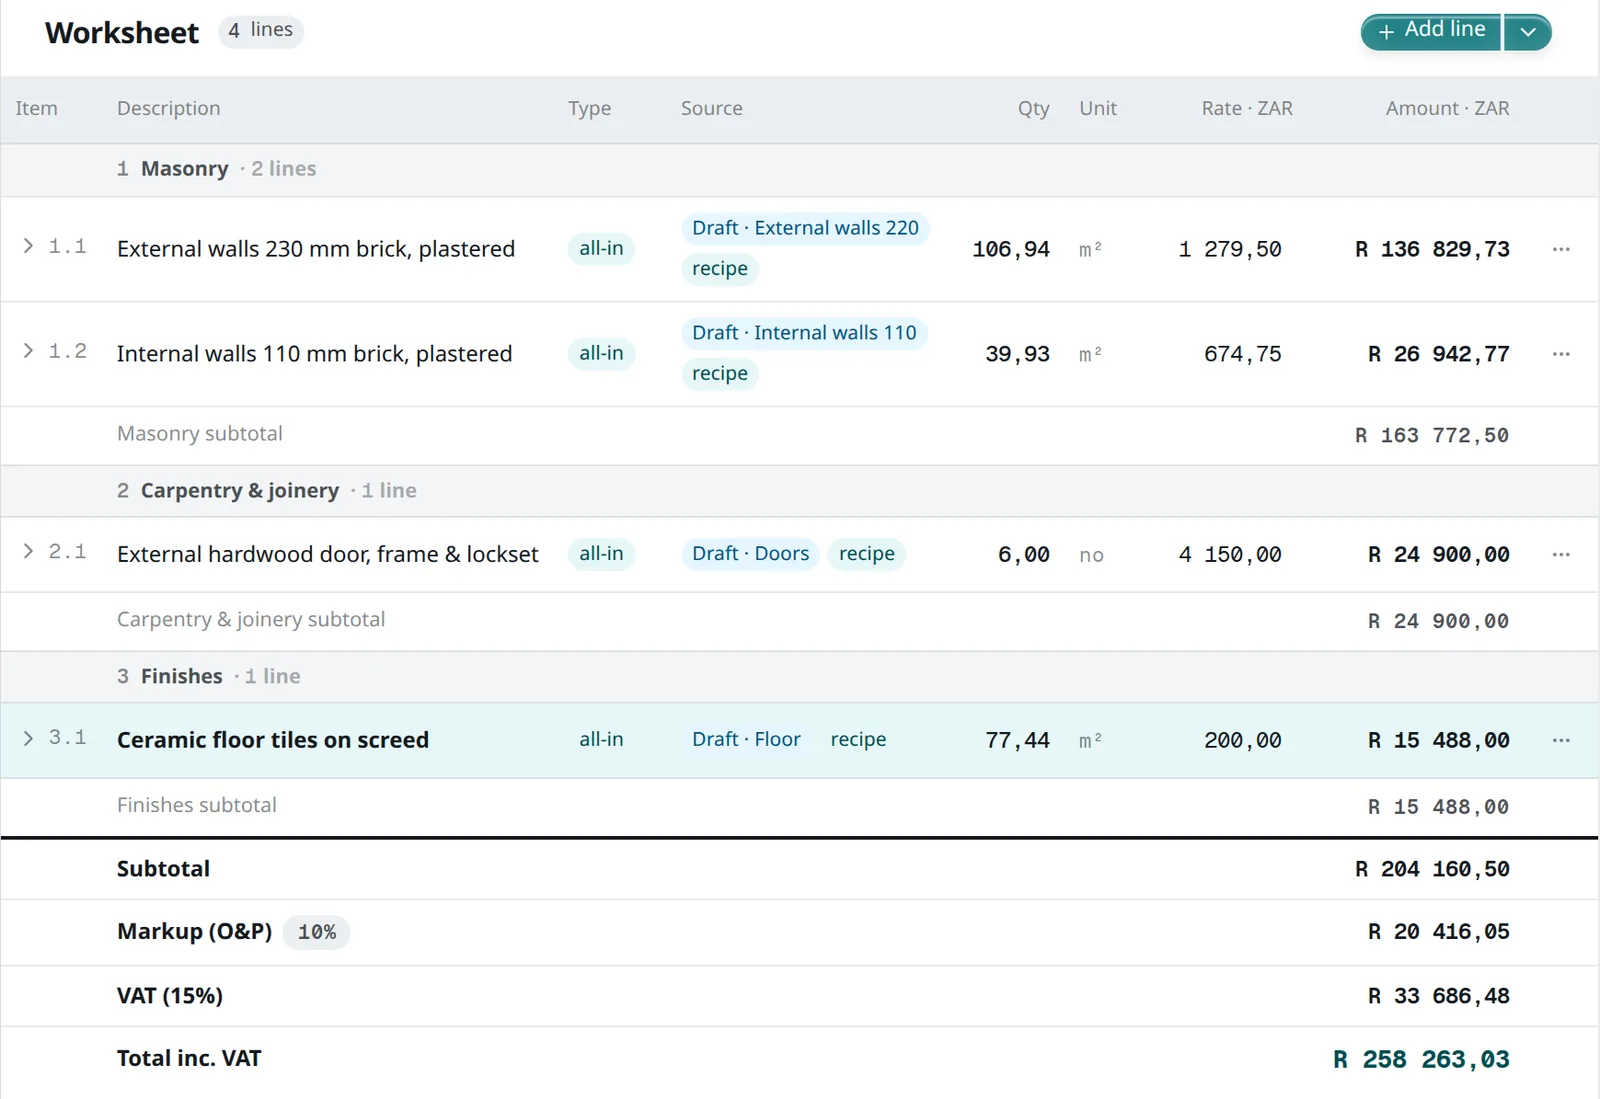The image size is (1600, 1099).
Task: Click the Amount · ZAR column header
Action: (1447, 108)
